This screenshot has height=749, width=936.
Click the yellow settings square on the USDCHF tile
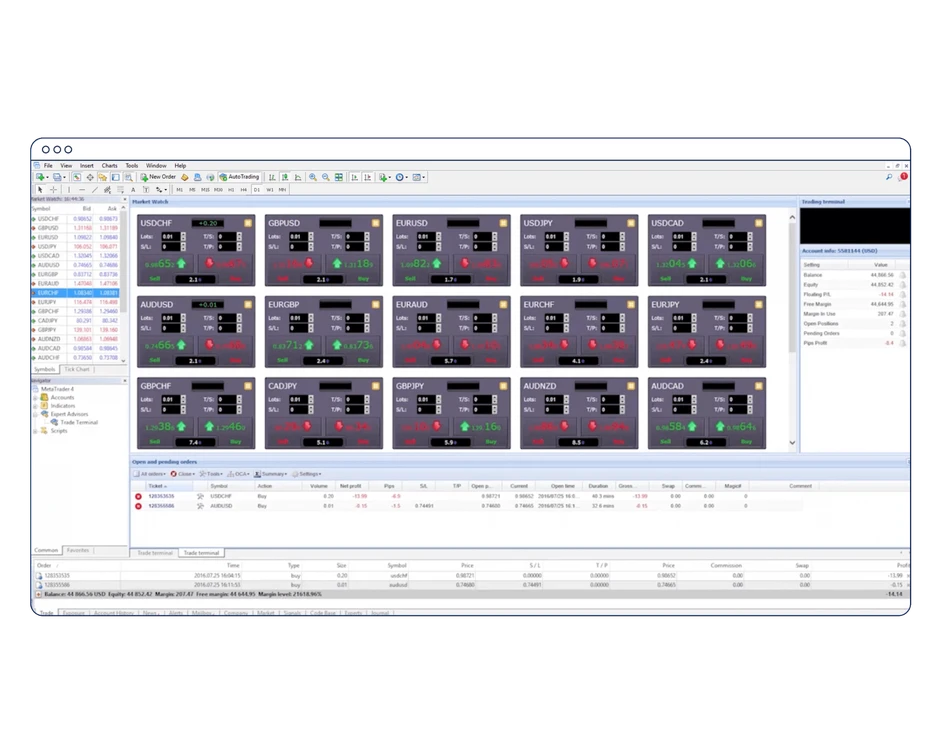(248, 223)
